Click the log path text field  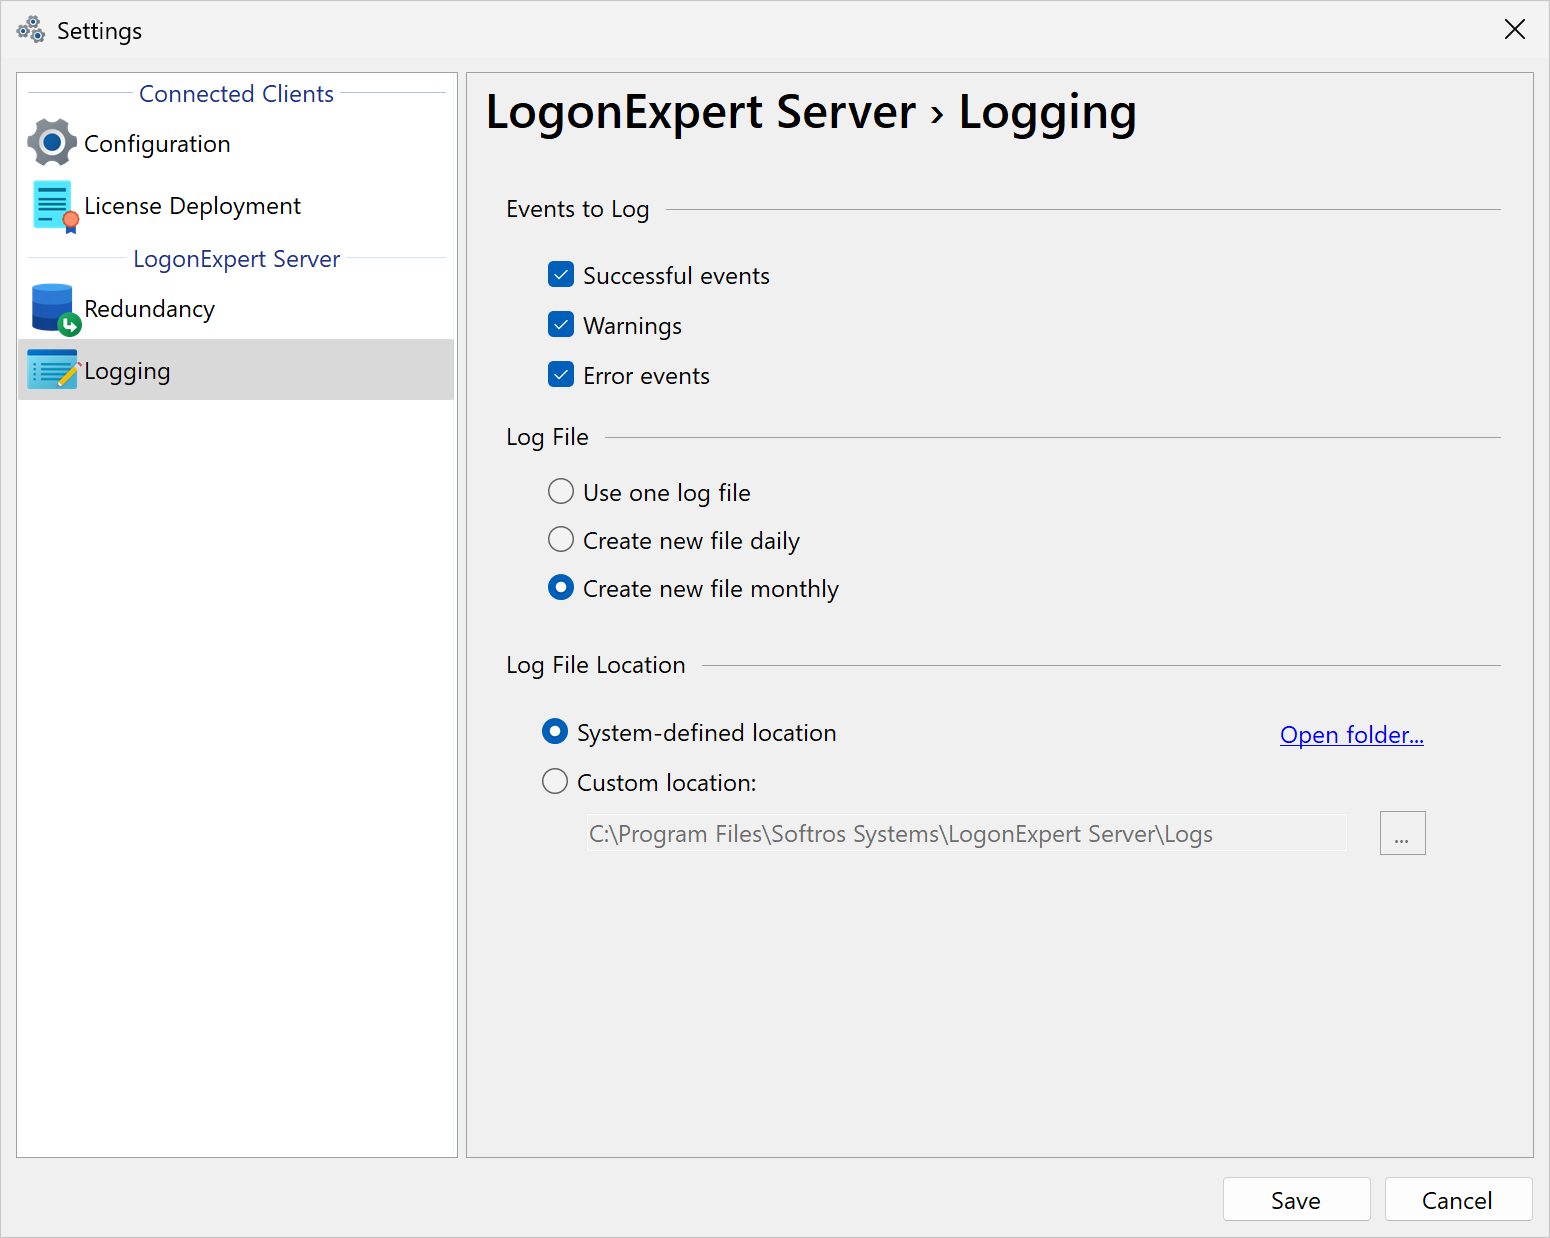965,833
